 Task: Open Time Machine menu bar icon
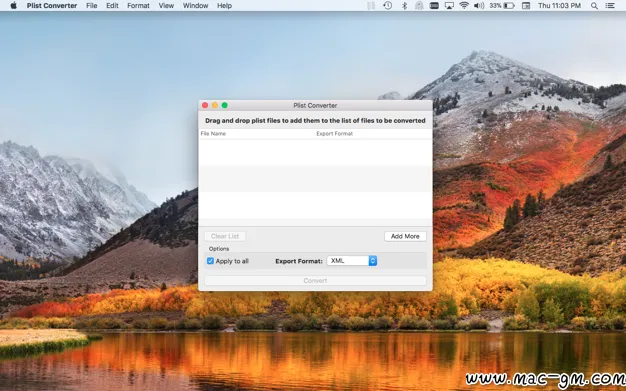(x=387, y=6)
